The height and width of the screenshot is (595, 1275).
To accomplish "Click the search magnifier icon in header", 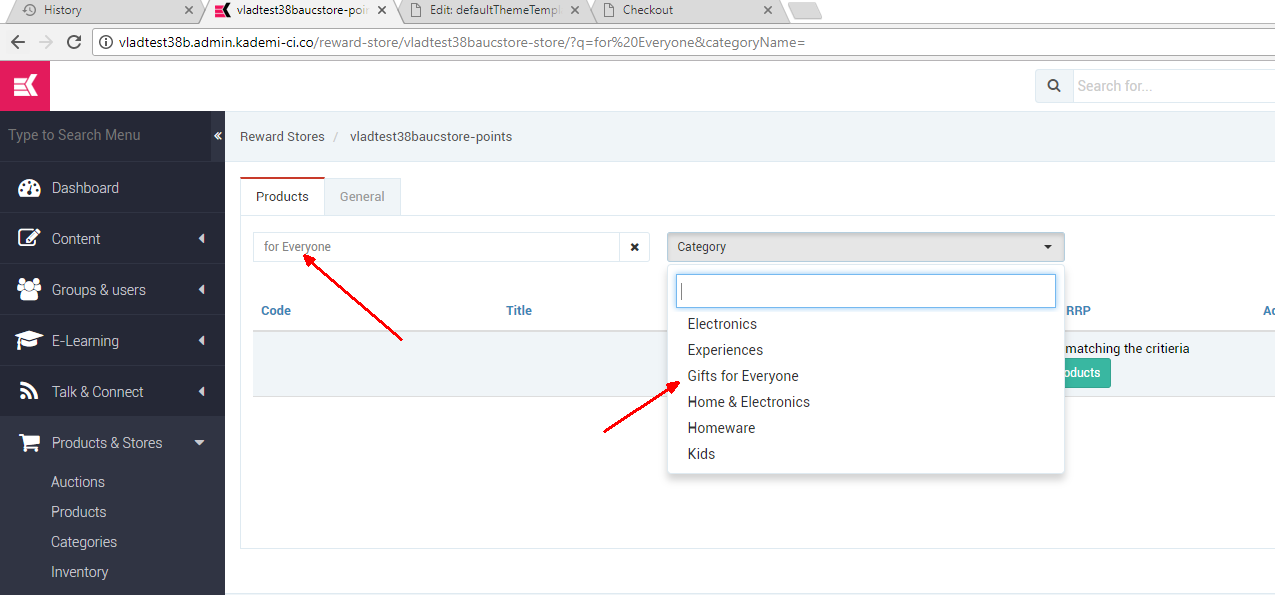I will point(1054,86).
